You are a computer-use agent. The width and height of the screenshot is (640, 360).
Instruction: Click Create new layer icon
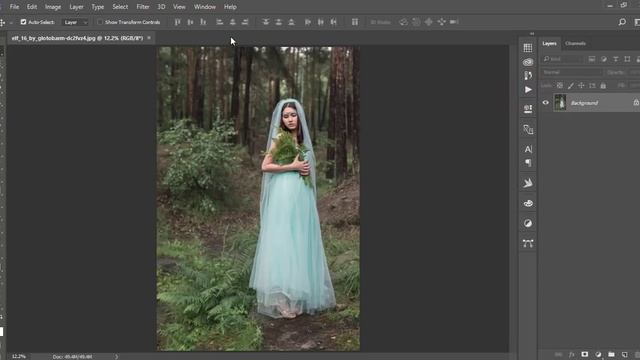624,355
